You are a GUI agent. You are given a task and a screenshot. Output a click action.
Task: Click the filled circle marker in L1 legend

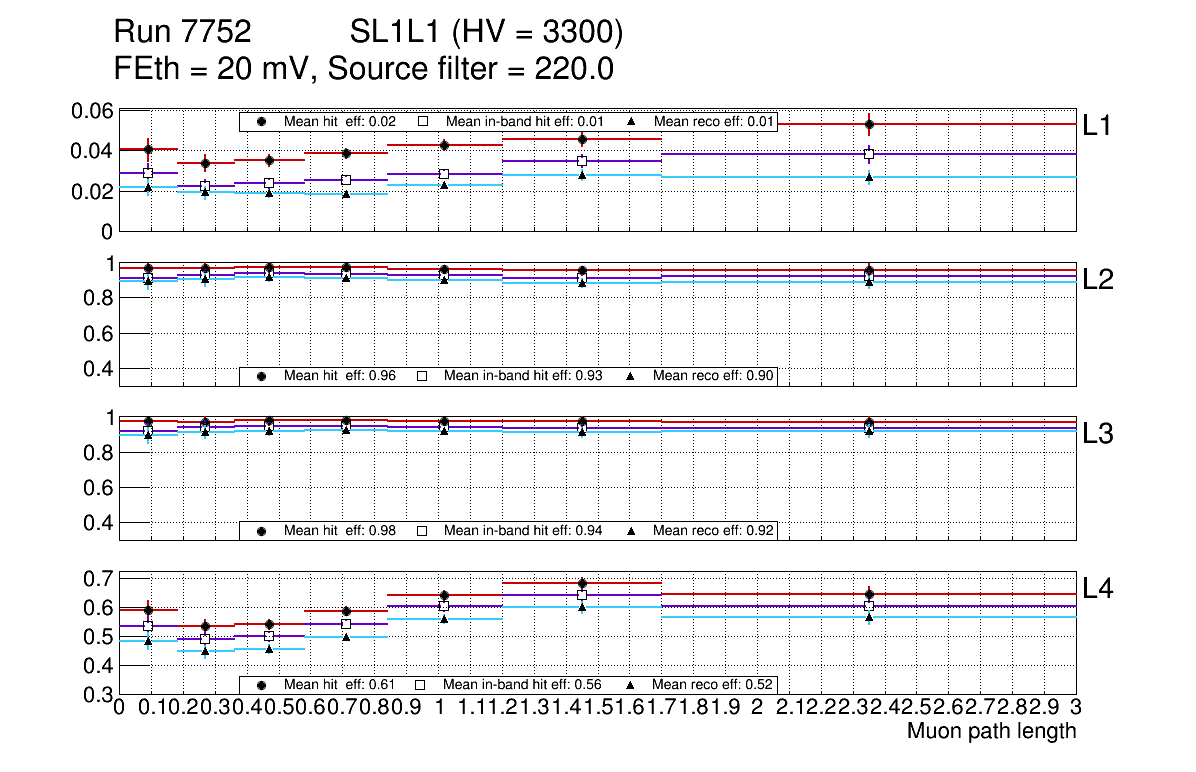[261, 122]
